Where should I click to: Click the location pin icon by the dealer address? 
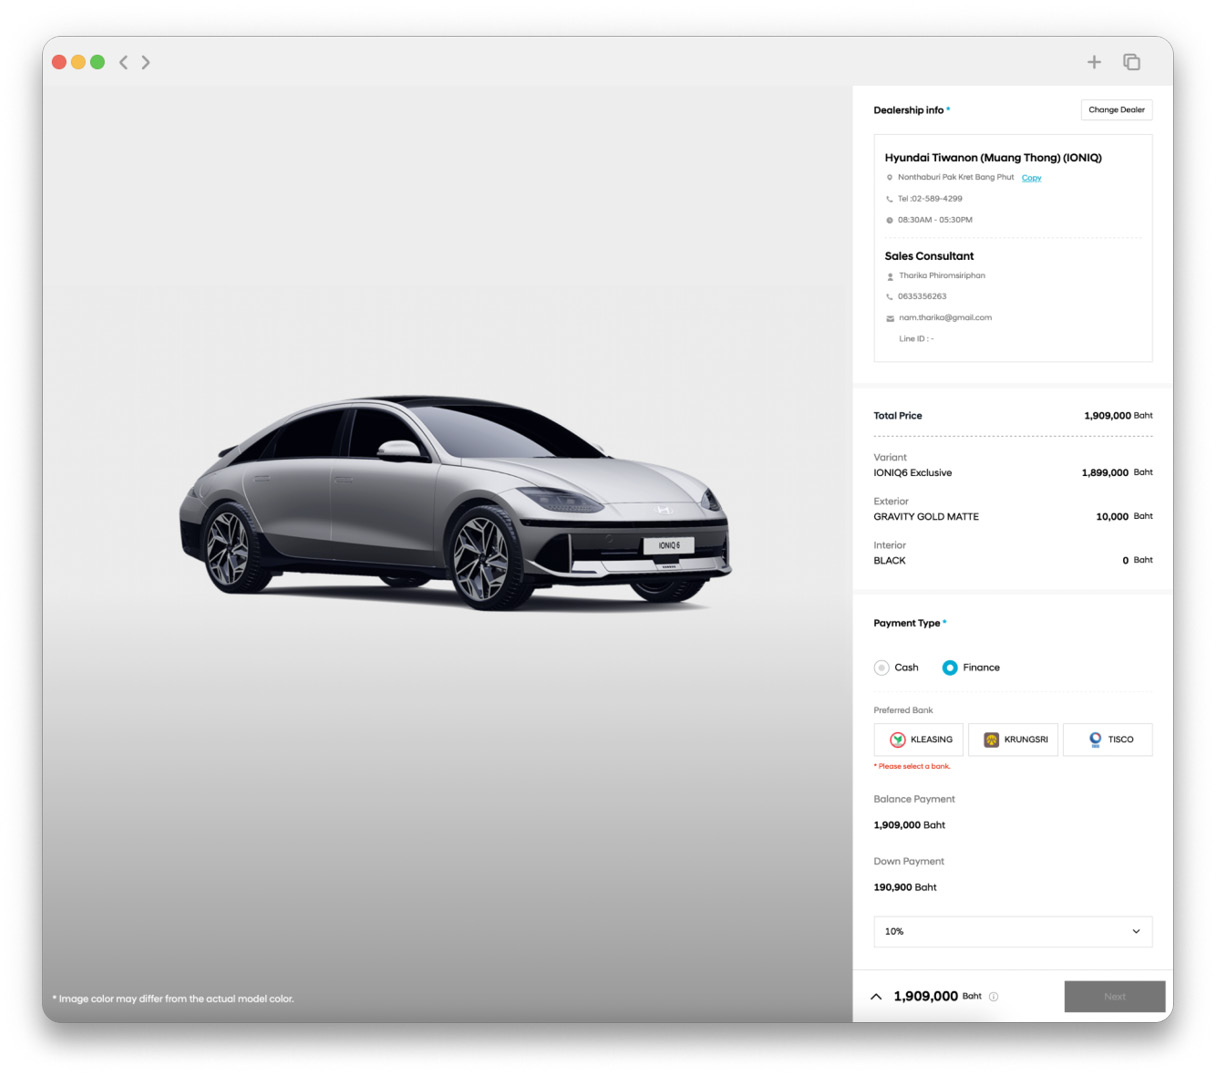coord(889,178)
